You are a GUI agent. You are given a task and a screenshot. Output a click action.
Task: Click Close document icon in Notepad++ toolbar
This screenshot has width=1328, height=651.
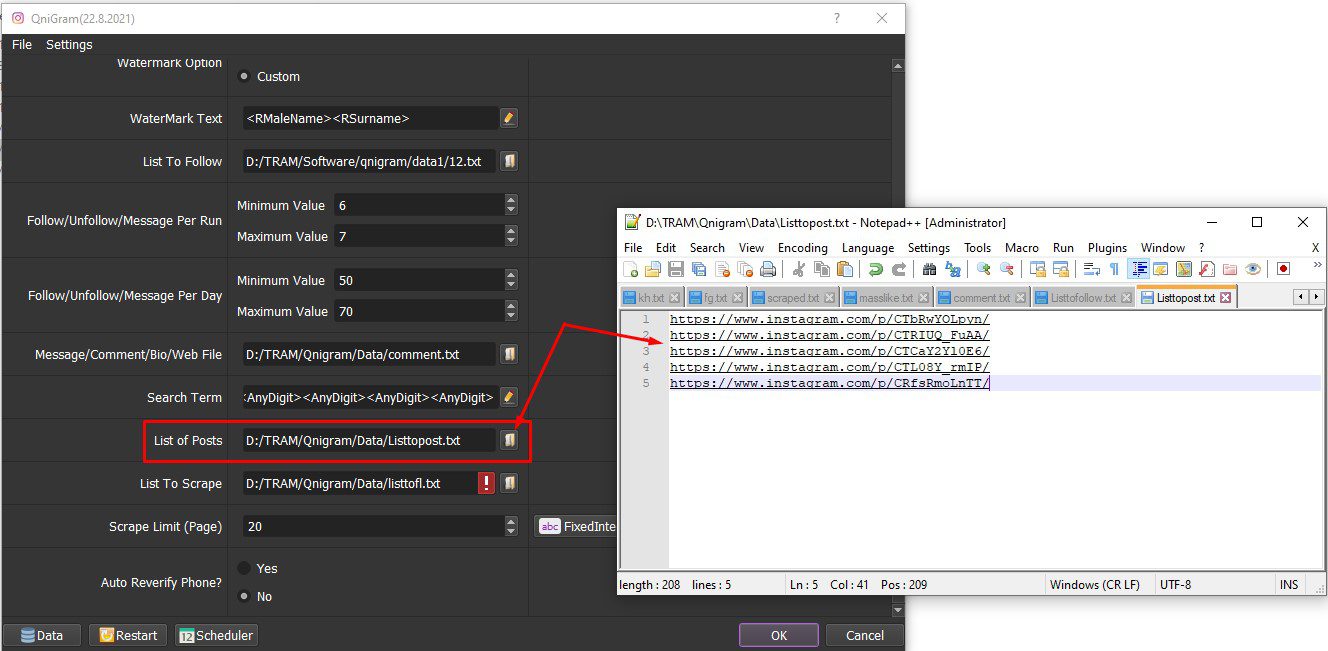[x=722, y=269]
